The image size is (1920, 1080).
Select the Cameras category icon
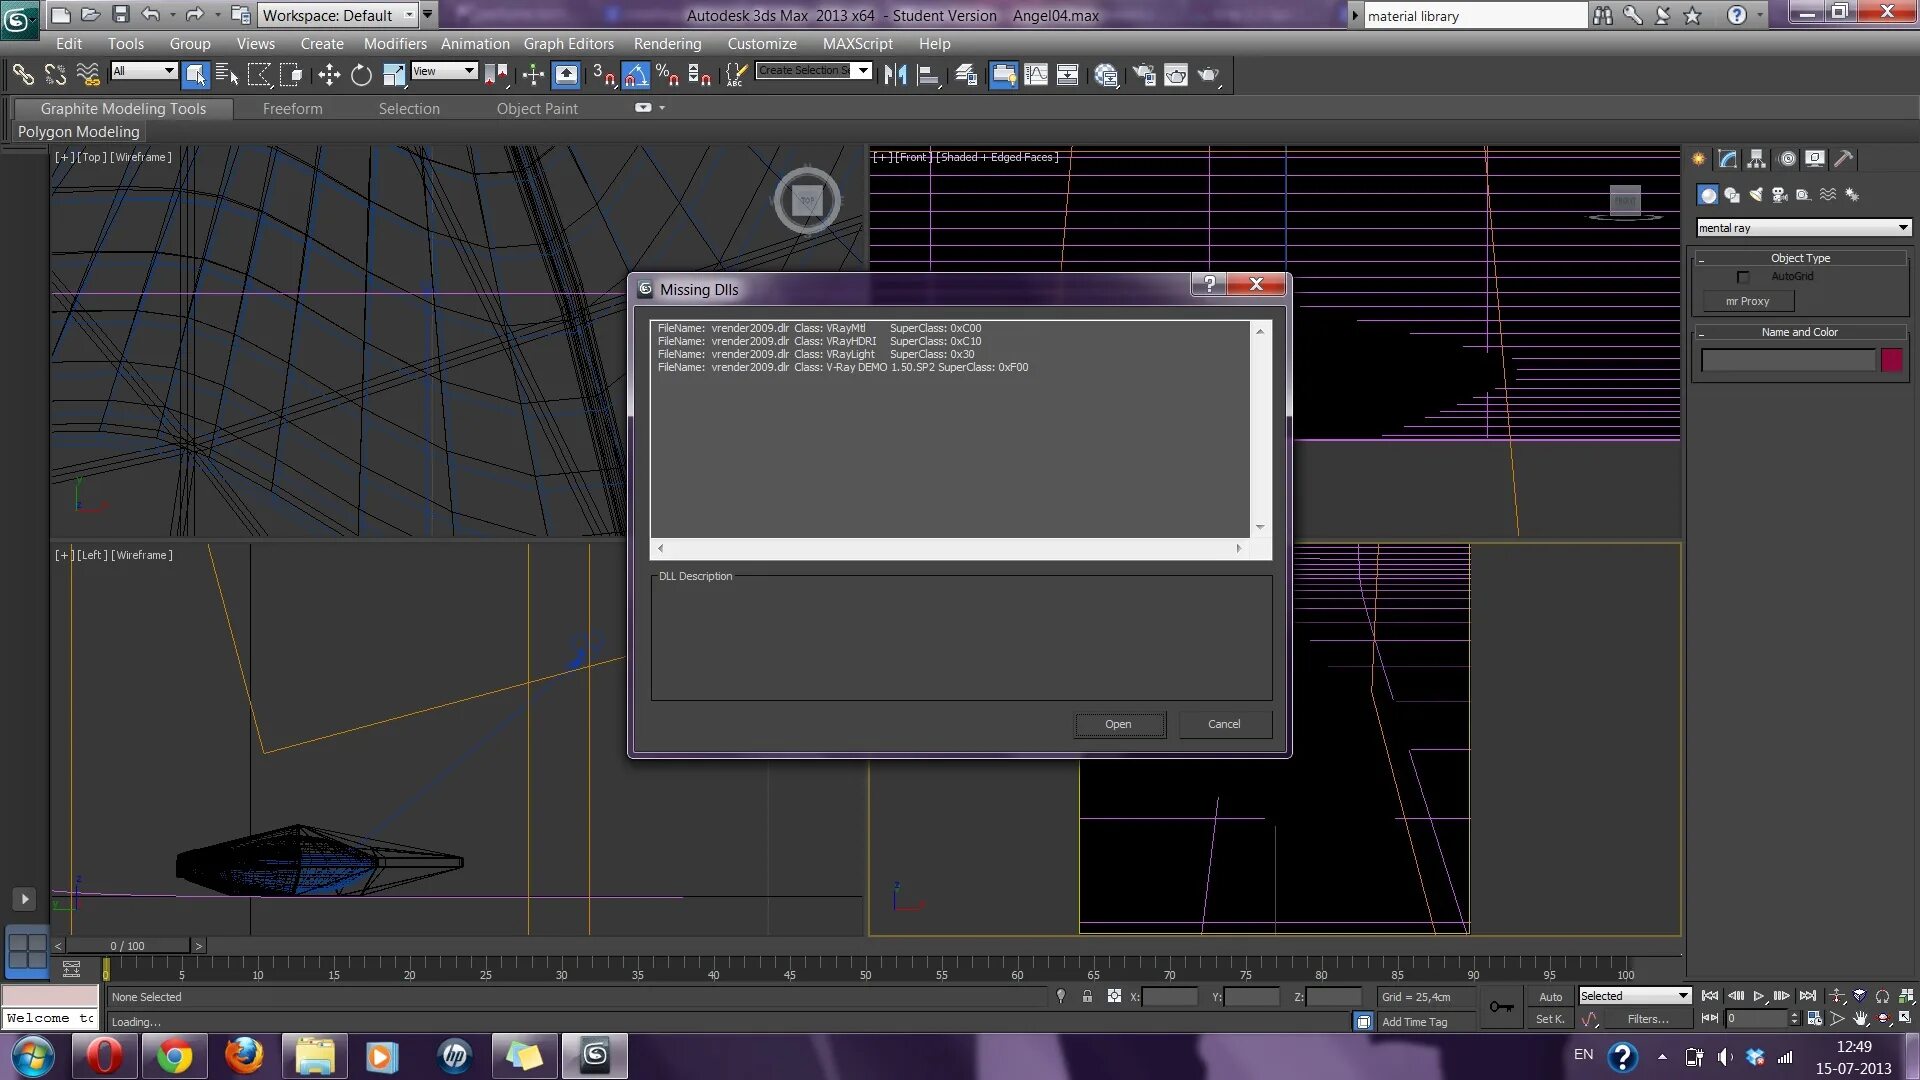[x=1780, y=195]
